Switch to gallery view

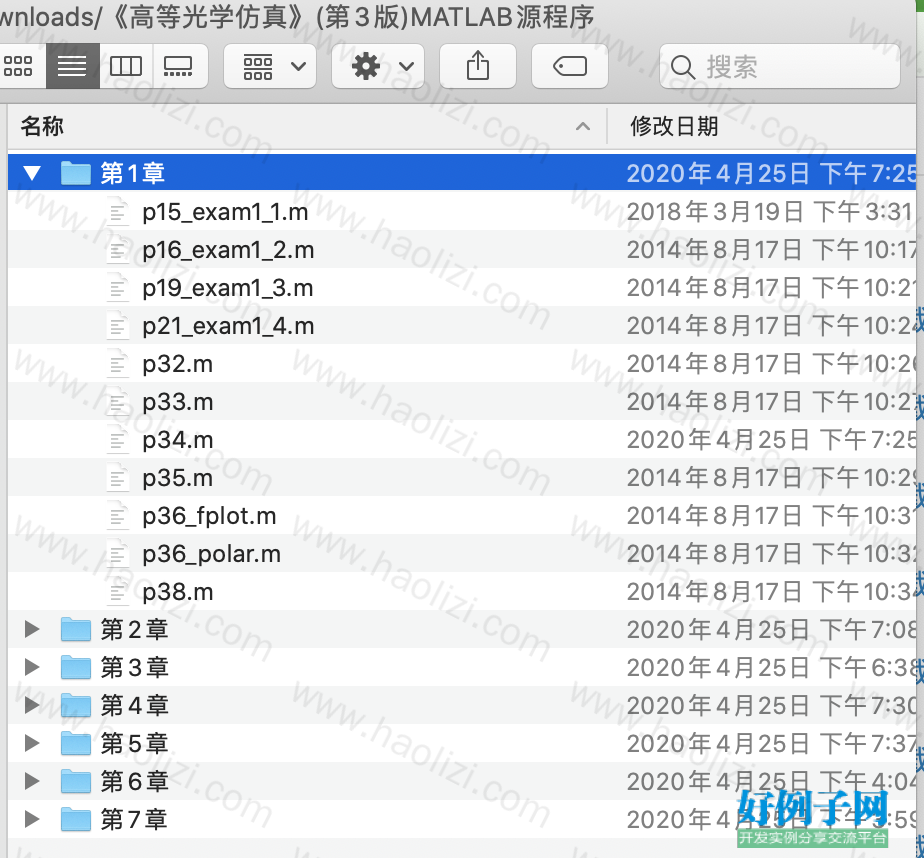180,66
